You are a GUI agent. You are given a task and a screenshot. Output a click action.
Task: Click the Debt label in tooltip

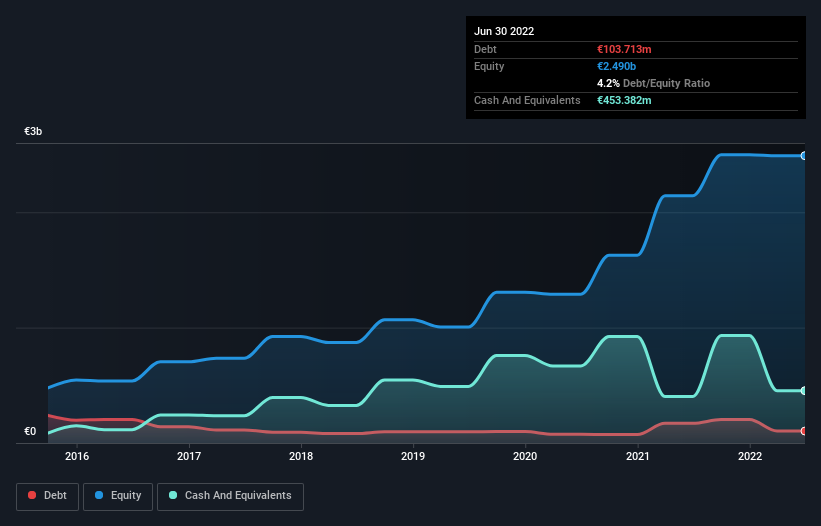(485, 49)
